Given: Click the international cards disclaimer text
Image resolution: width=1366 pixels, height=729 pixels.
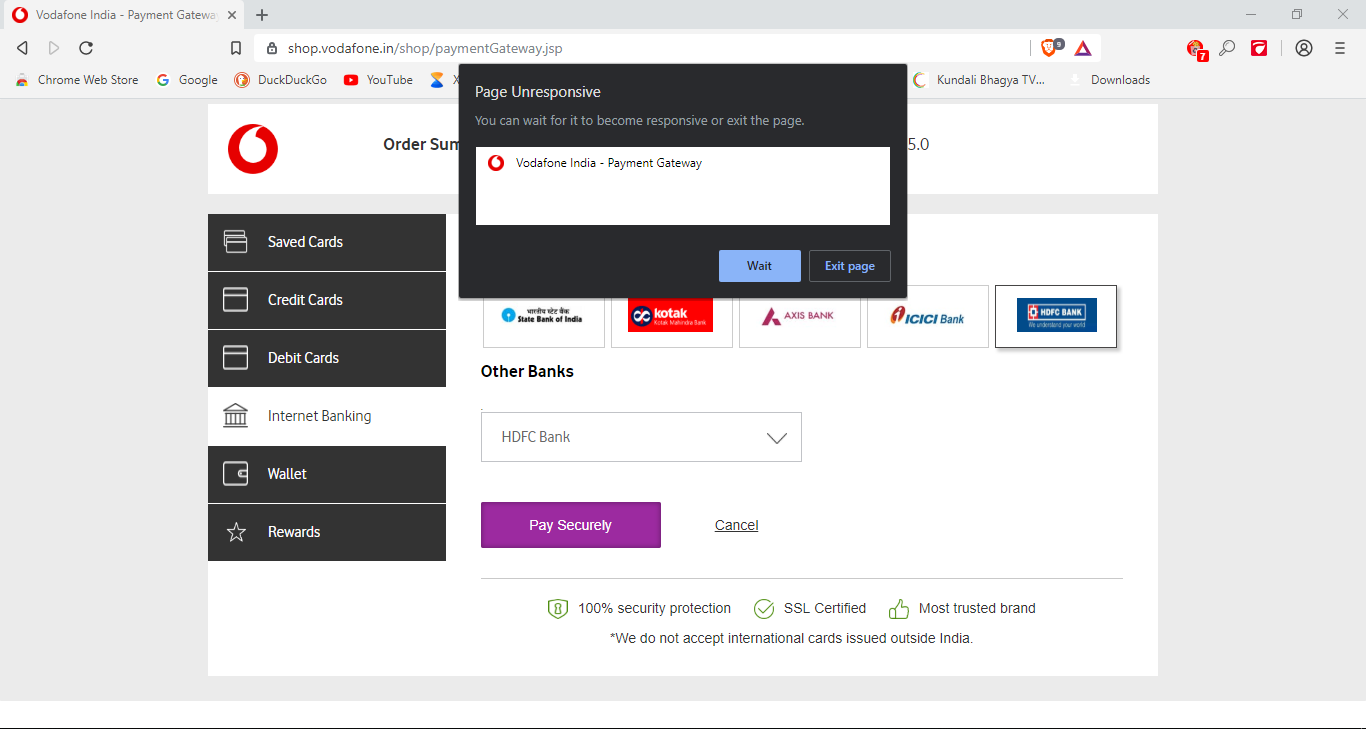Looking at the screenshot, I should [791, 638].
